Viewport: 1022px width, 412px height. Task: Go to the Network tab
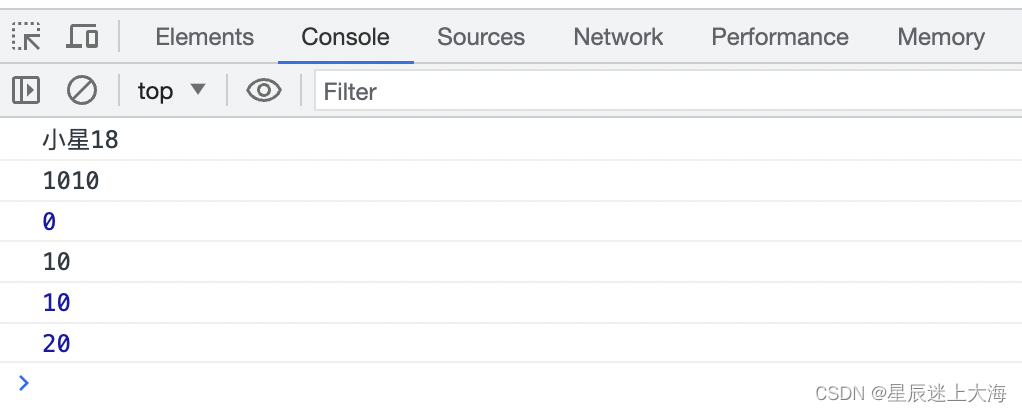point(618,37)
